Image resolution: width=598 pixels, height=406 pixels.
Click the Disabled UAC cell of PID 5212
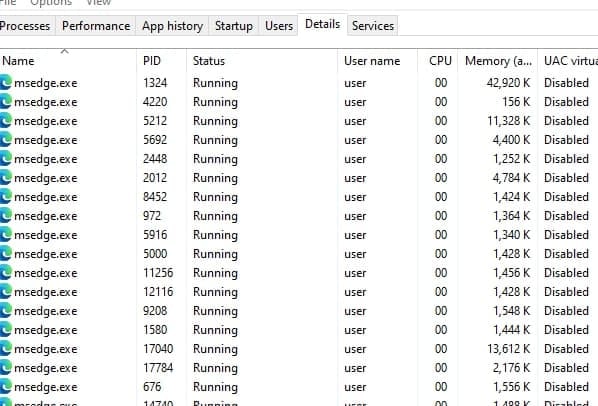tap(566, 121)
